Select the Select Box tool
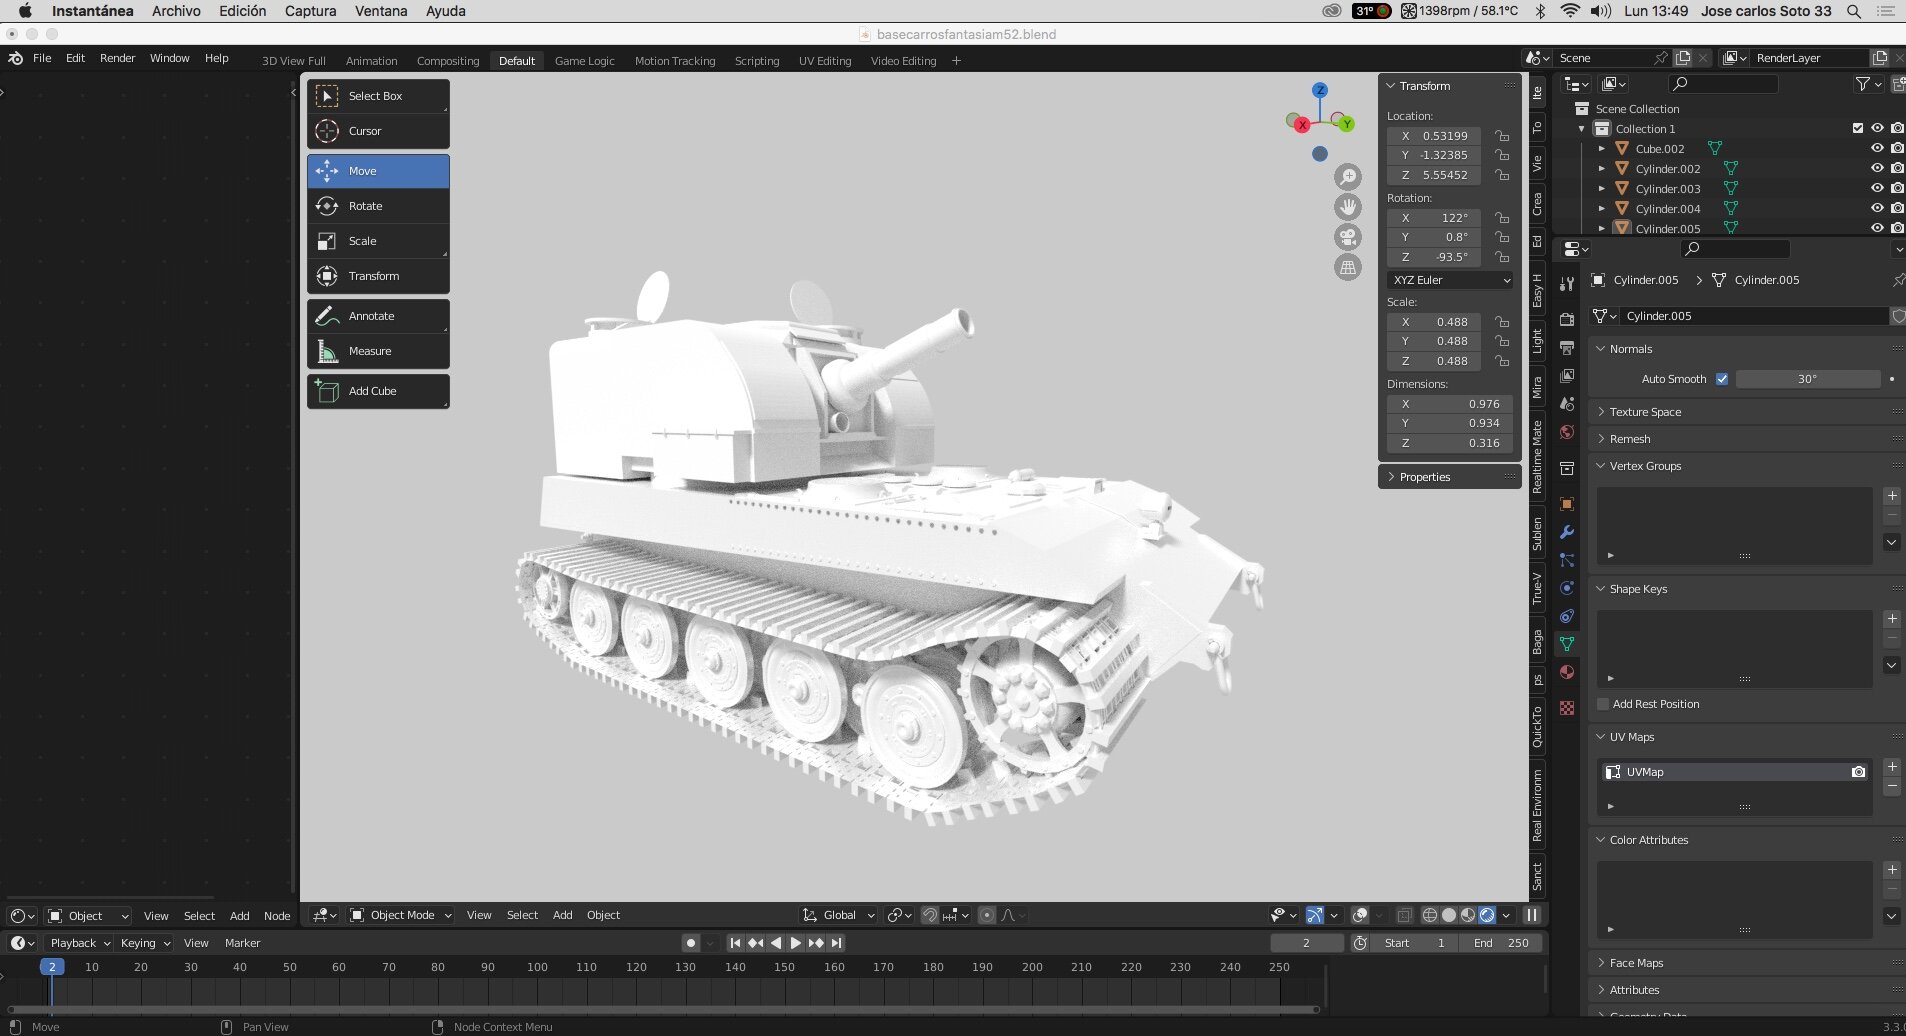 pyautogui.click(x=378, y=96)
